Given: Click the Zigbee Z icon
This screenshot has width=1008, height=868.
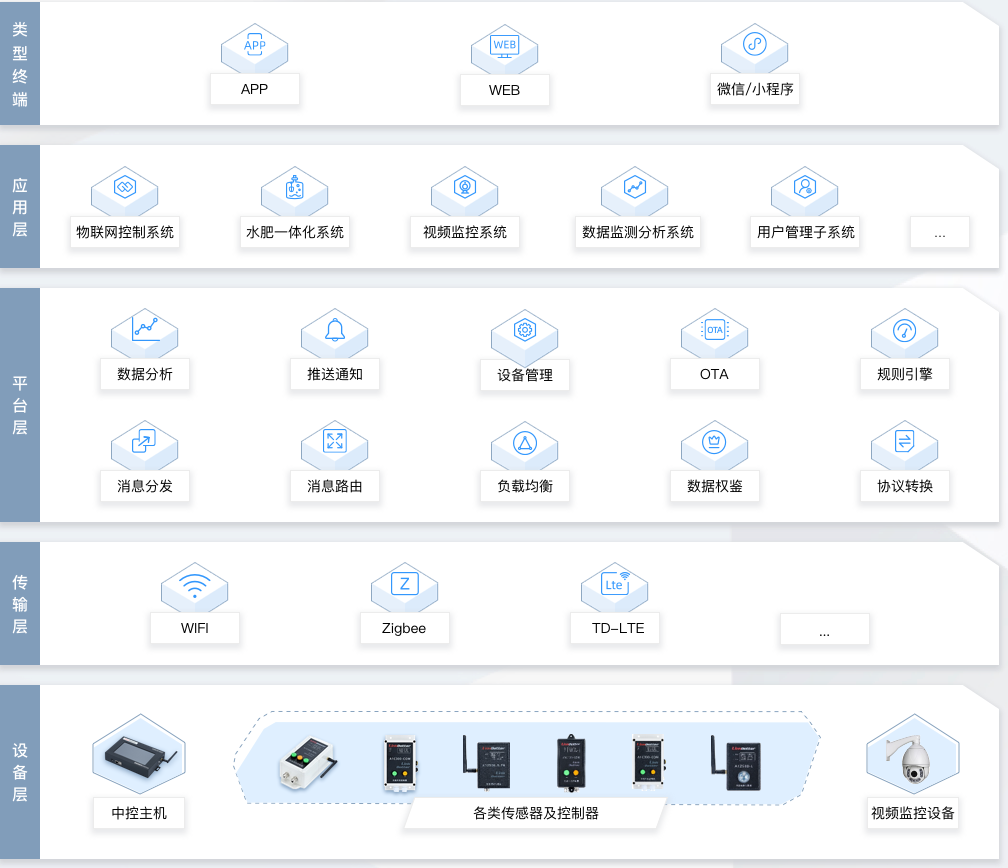Looking at the screenshot, I should 405,585.
